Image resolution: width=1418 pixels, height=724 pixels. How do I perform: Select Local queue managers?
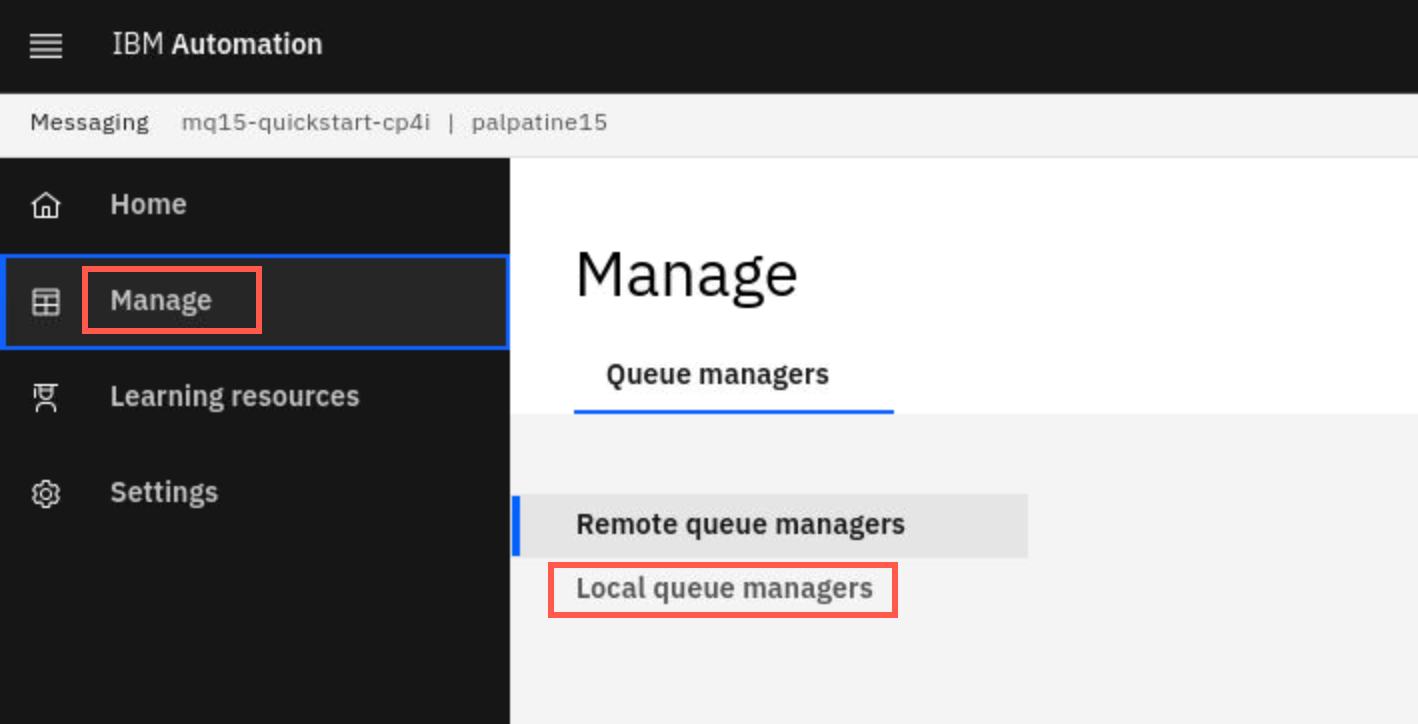point(724,589)
